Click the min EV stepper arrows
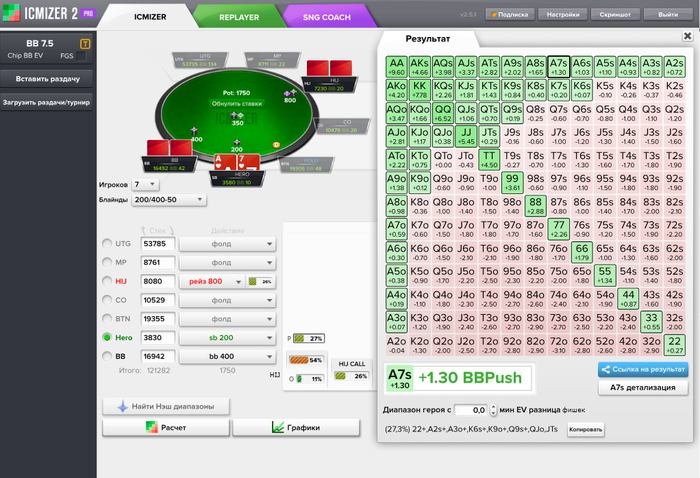 click(x=493, y=410)
